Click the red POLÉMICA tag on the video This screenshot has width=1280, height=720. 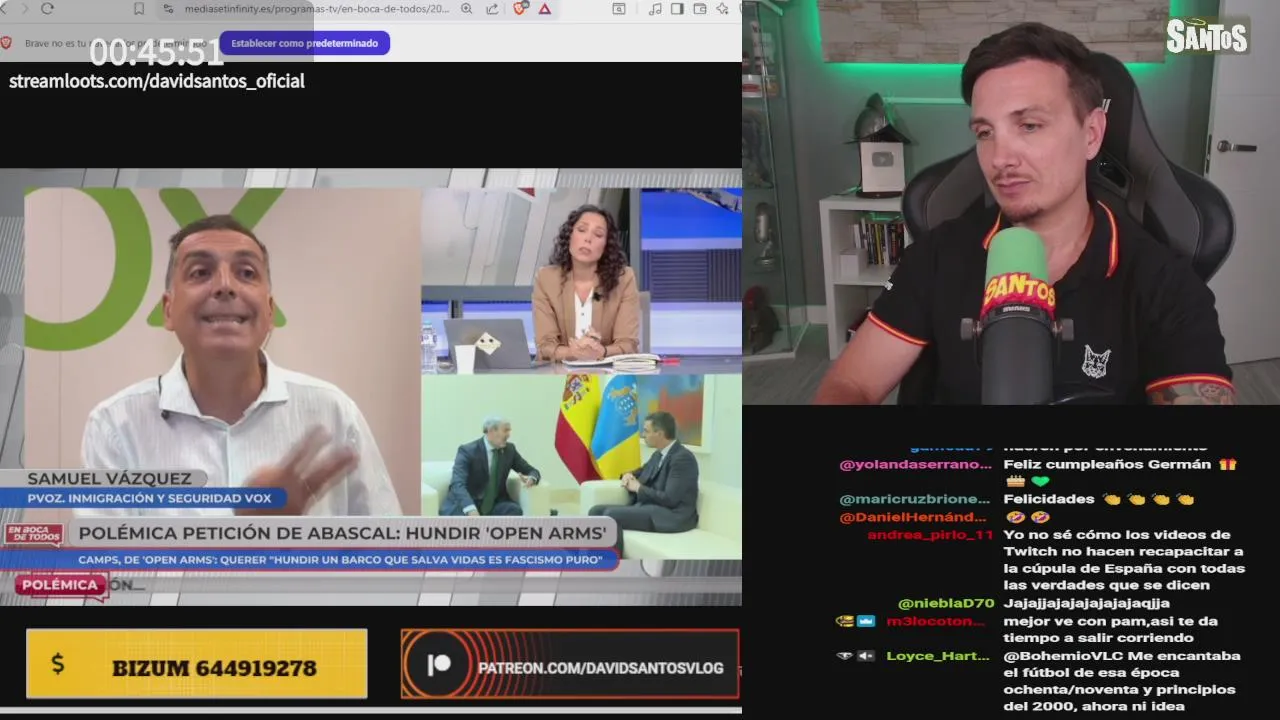click(61, 585)
